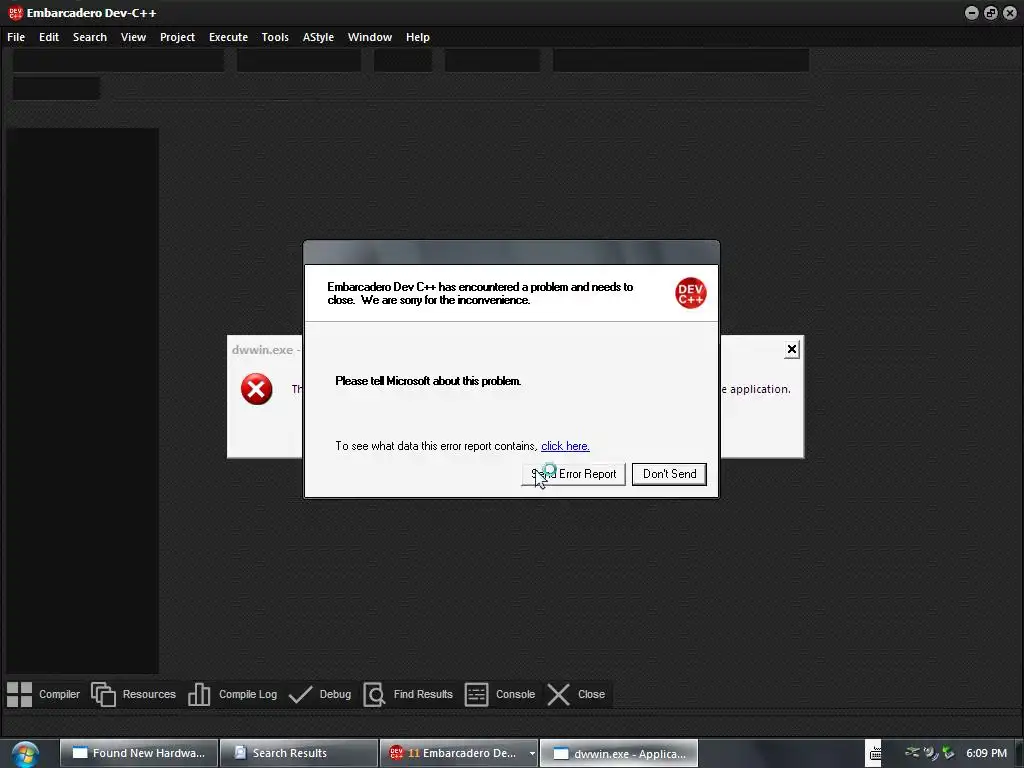Open the Window menu

[x=370, y=37]
